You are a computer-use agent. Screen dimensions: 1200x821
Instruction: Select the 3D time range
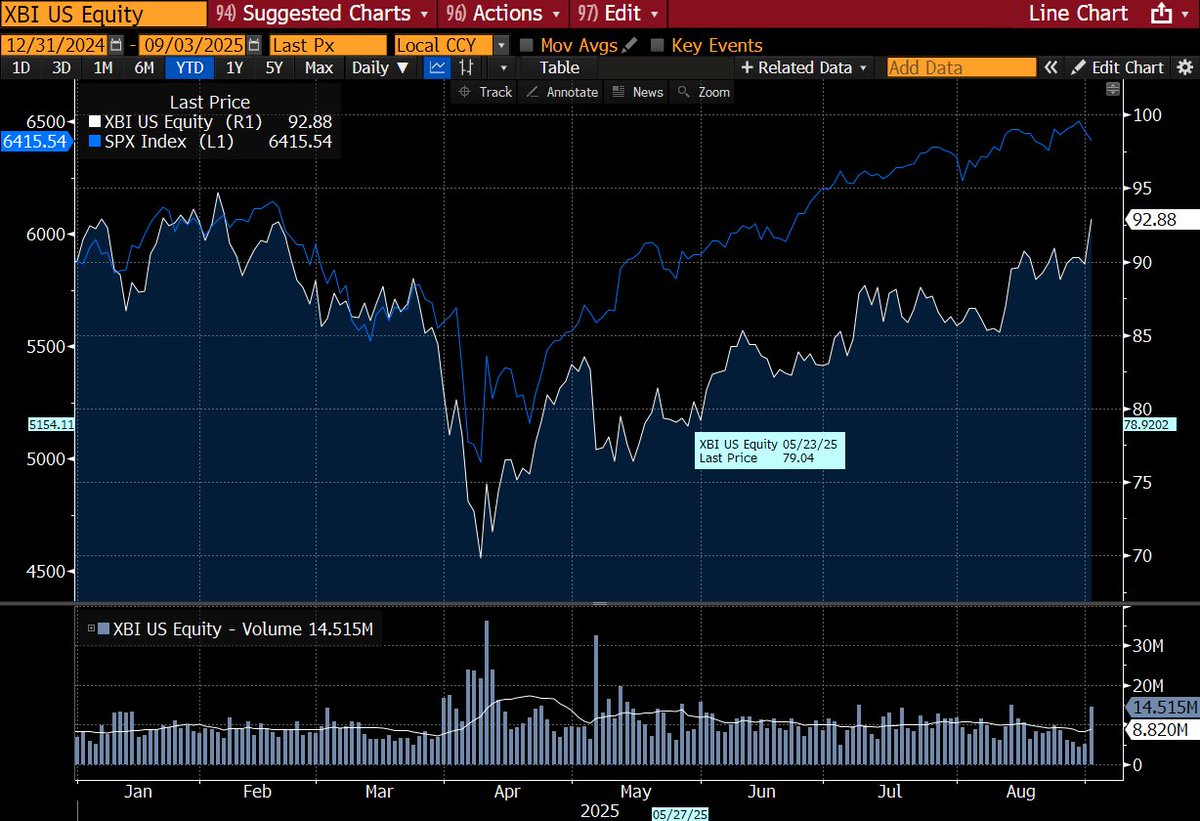pyautogui.click(x=62, y=68)
